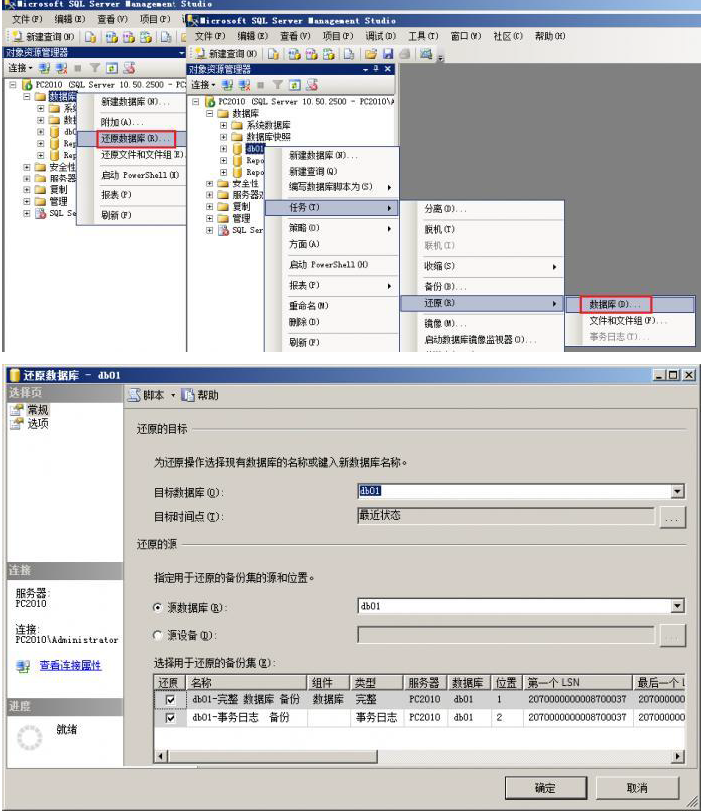Click the floppy disk Save icon
Viewport: 702px width, 812px height.
(x=388, y=54)
